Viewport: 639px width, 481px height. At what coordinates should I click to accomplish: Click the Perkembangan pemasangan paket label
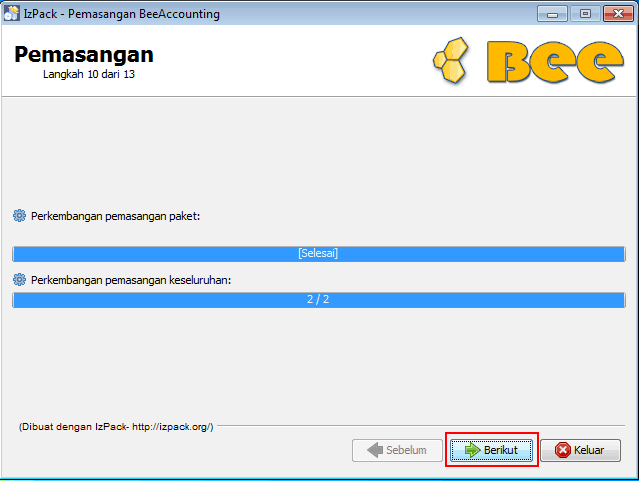pyautogui.click(x=115, y=216)
